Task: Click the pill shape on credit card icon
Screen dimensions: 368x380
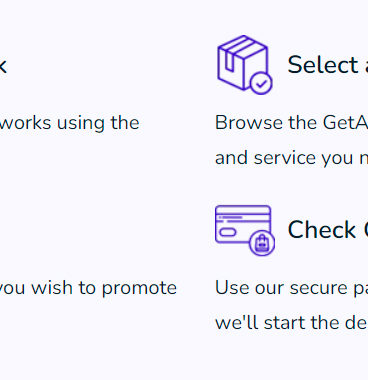Action: (x=228, y=232)
